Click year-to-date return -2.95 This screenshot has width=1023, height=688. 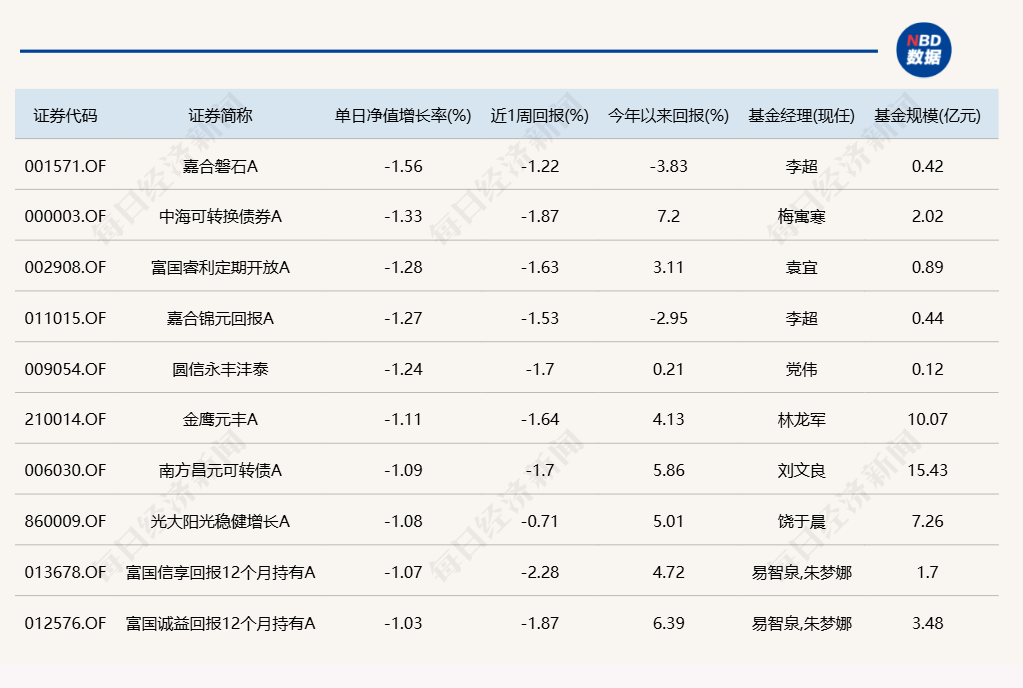(x=669, y=318)
